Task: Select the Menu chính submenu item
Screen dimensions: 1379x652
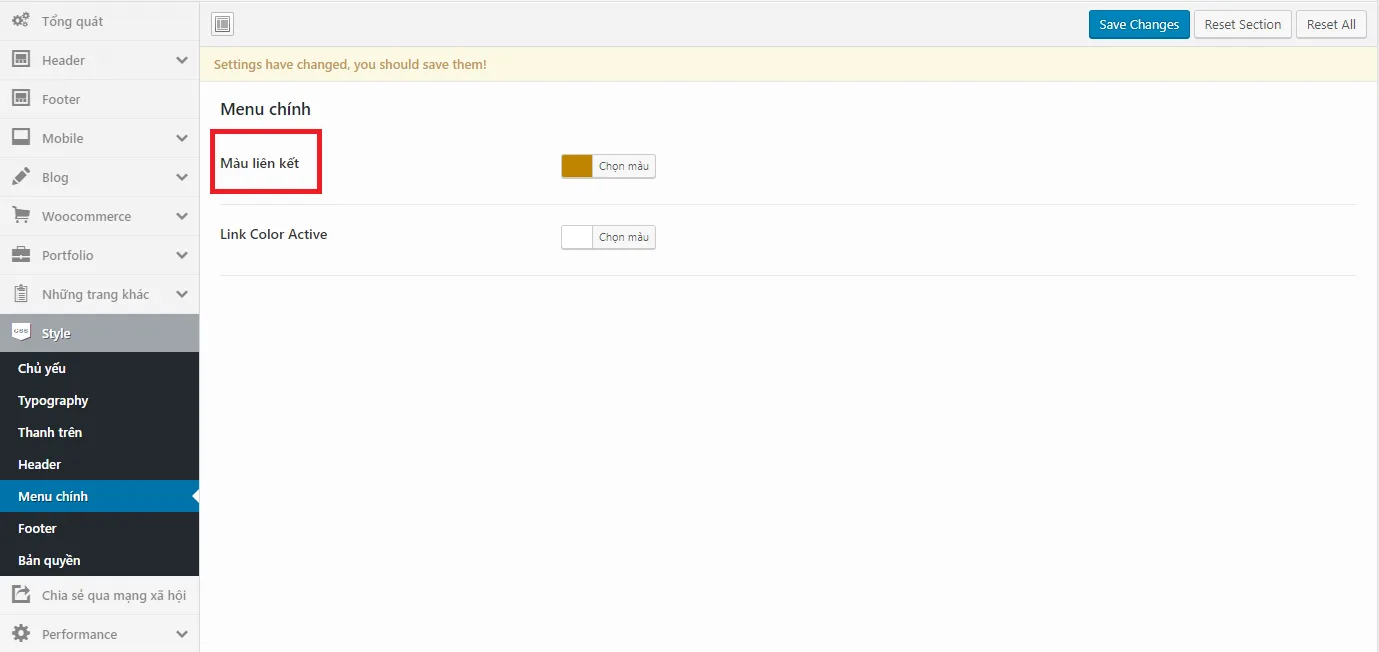Action: tap(99, 496)
